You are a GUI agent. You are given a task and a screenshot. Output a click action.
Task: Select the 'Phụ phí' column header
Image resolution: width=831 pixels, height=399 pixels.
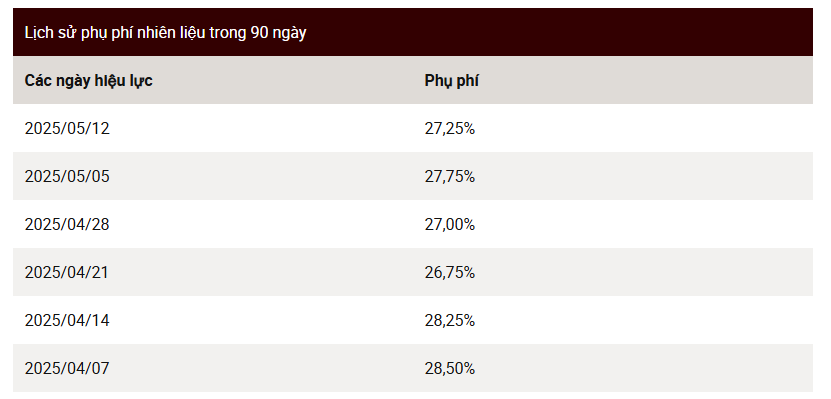[452, 81]
